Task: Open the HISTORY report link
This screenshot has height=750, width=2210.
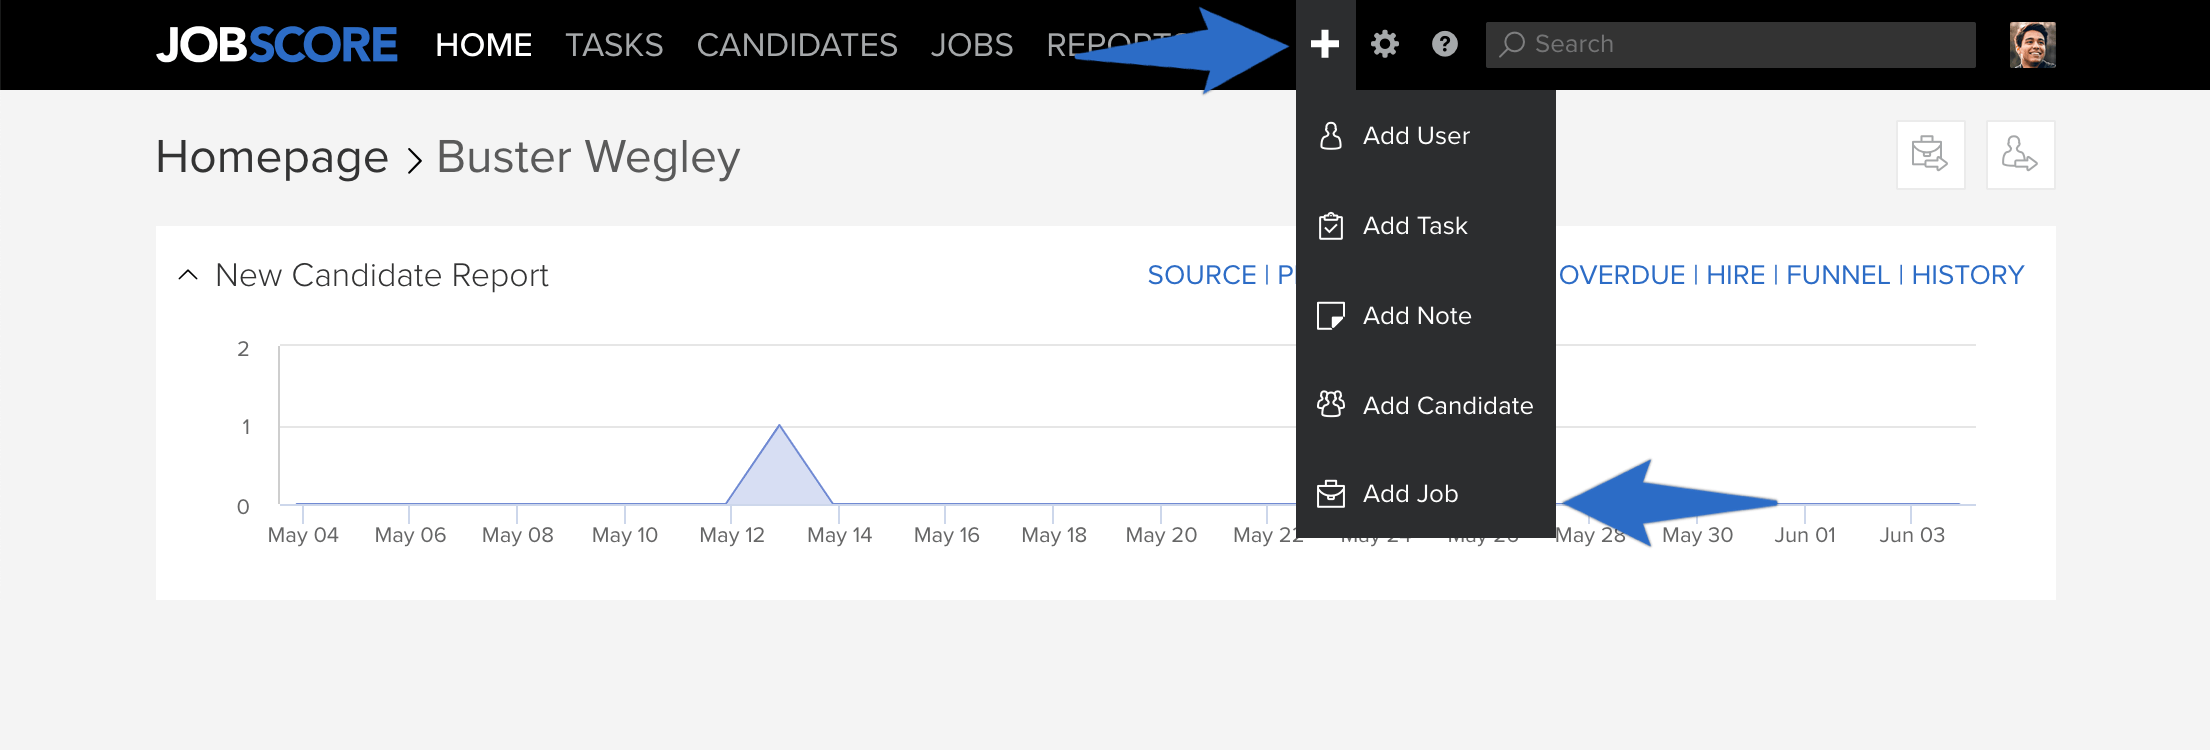Action: pyautogui.click(x=1968, y=275)
